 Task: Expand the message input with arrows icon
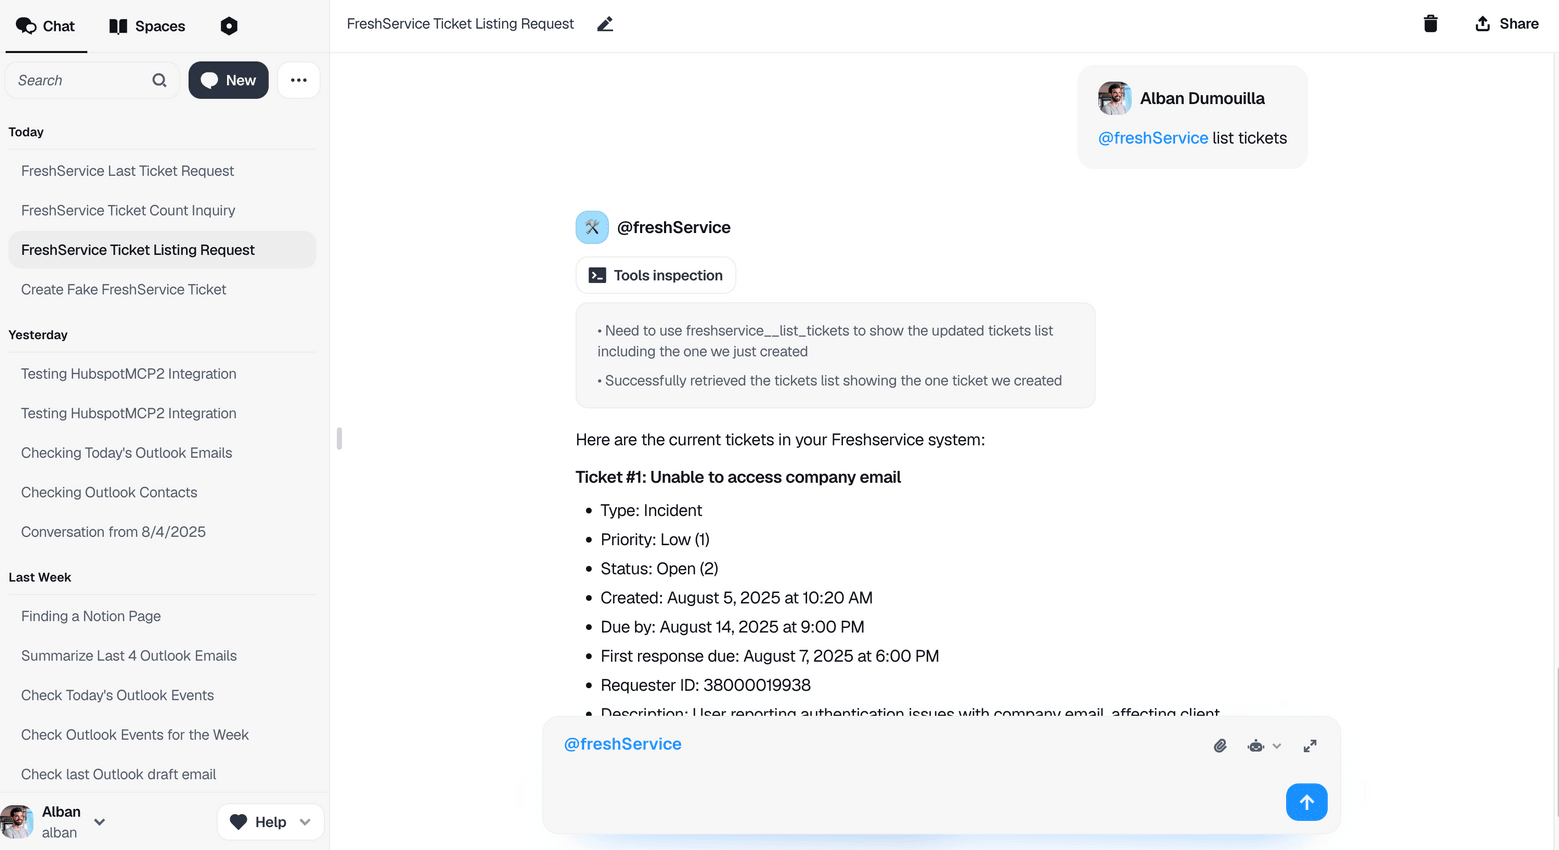click(x=1310, y=746)
